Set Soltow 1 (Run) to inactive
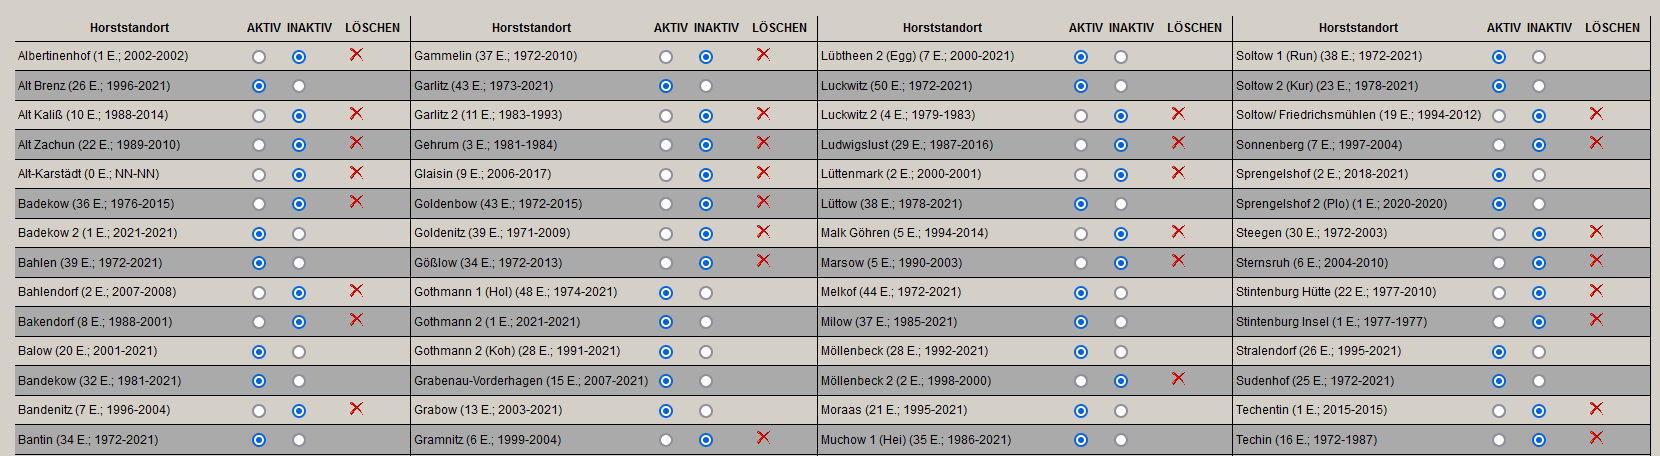The image size is (1660, 456). 1539,57
